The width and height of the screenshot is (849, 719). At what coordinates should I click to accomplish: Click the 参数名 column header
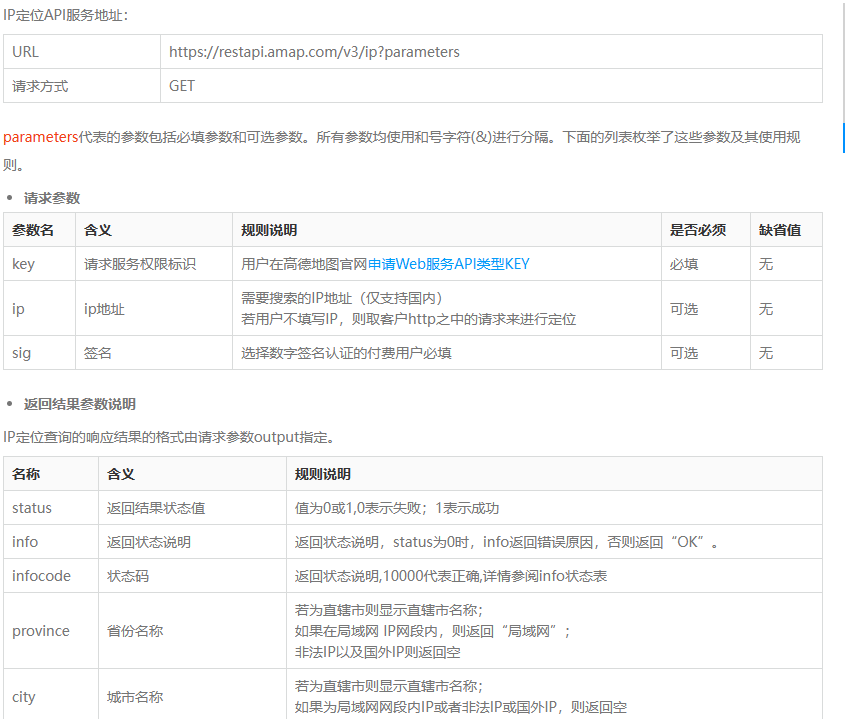[34, 230]
